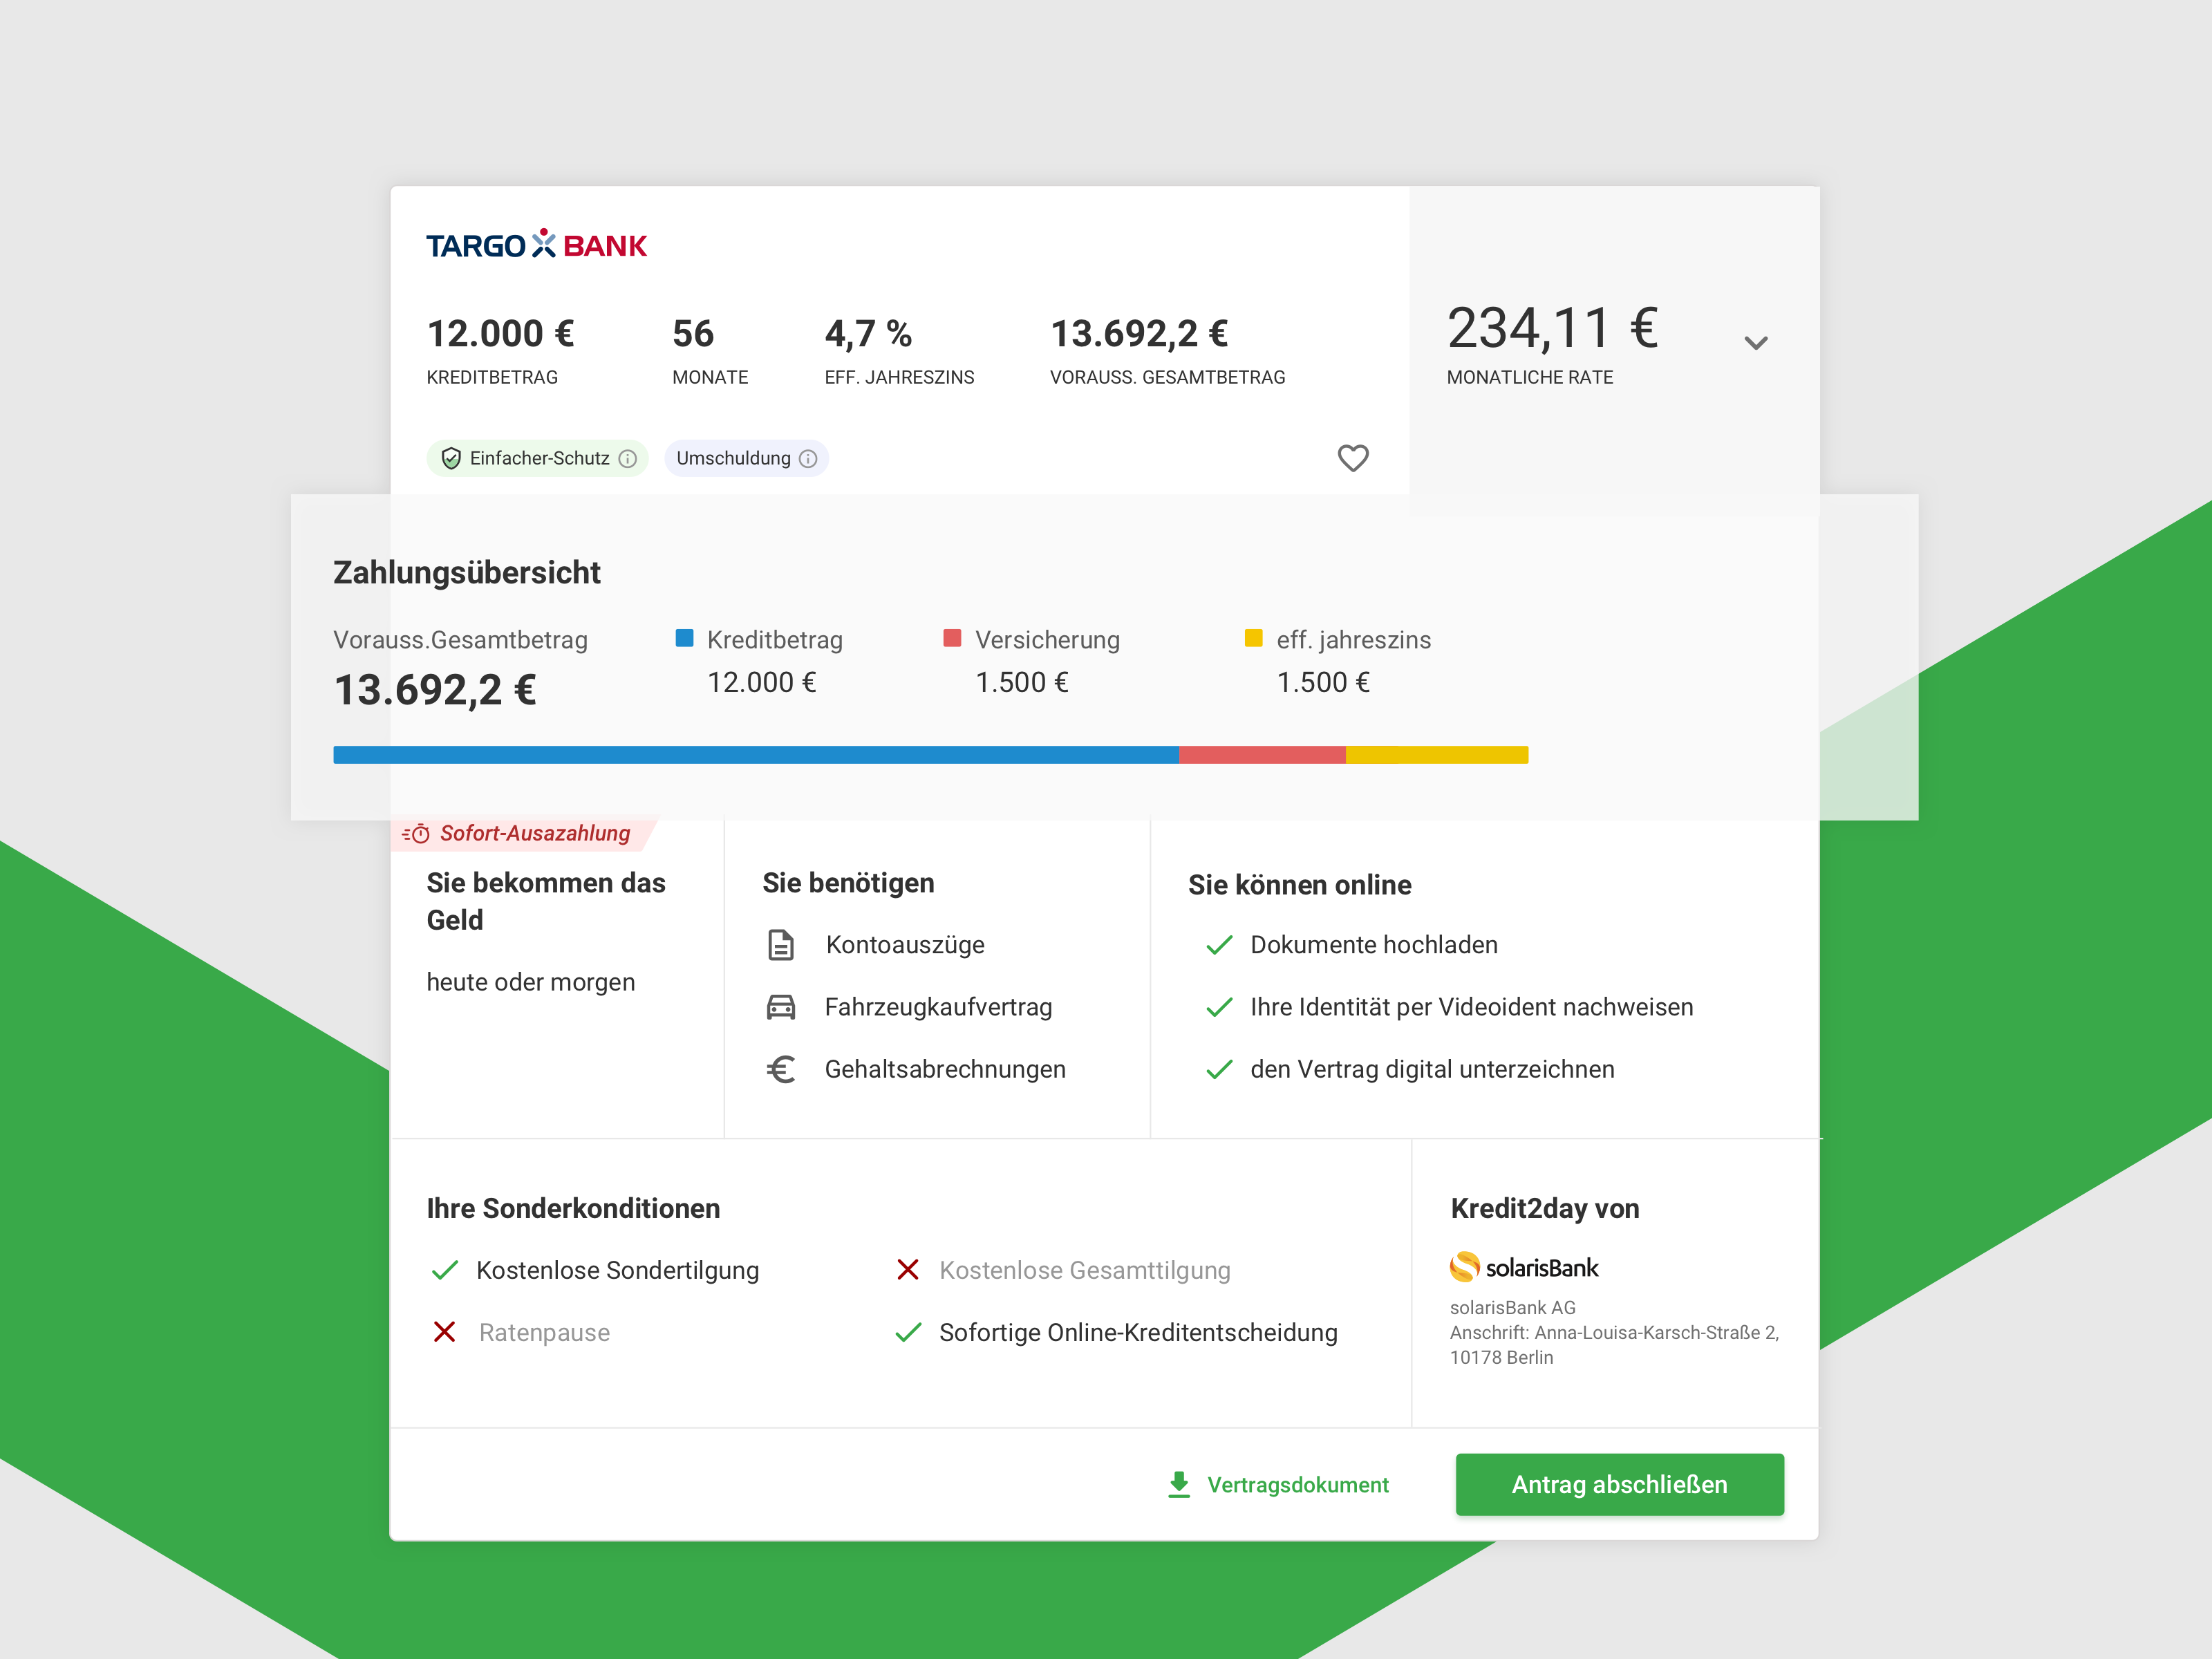The height and width of the screenshot is (1659, 2212).
Task: Click the Antrag abschließen button
Action: click(x=1619, y=1485)
